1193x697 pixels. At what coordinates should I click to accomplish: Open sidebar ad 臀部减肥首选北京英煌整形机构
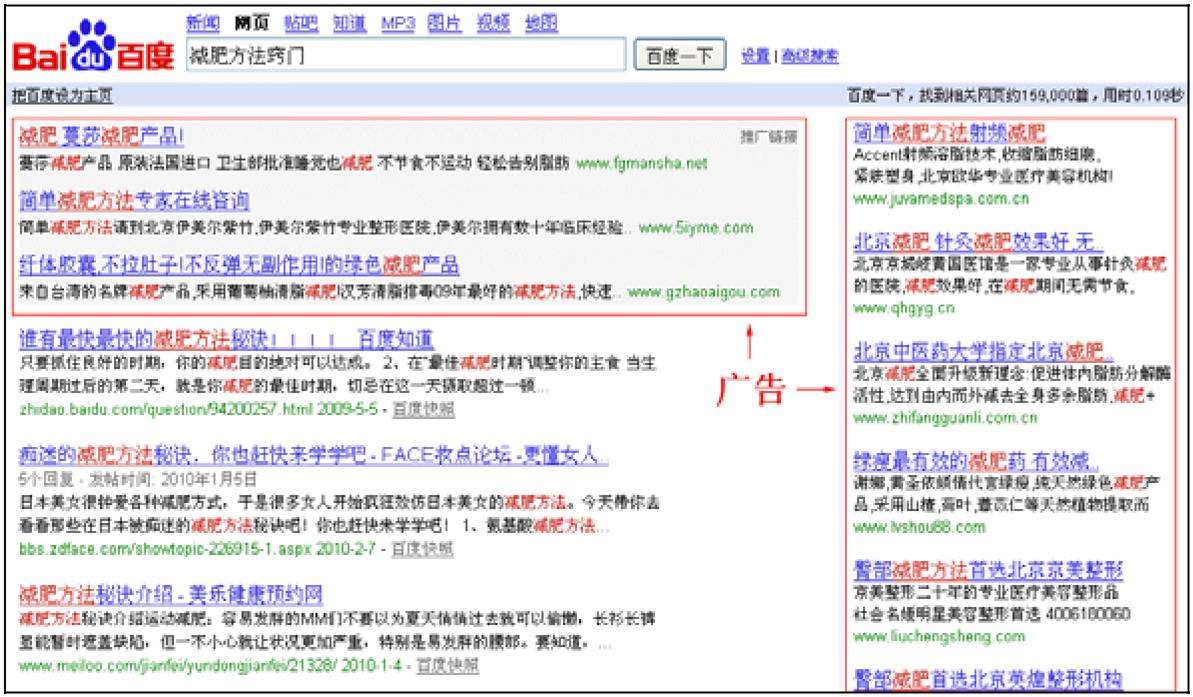coord(988,679)
